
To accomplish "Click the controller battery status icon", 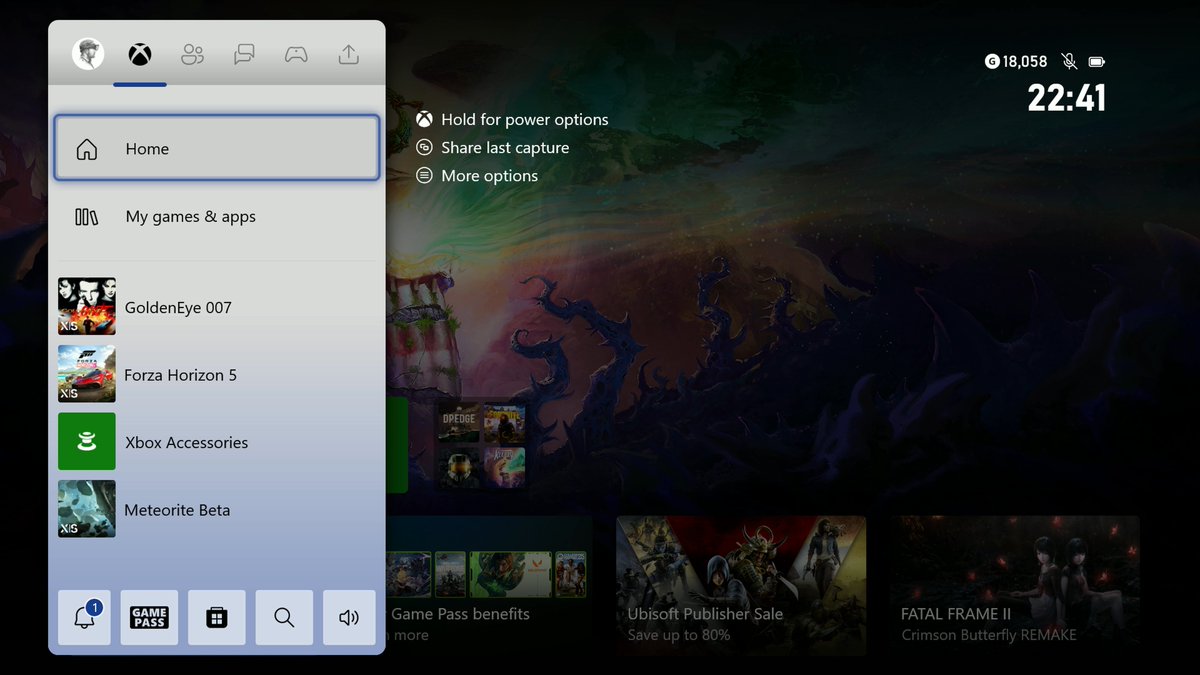I will (x=1097, y=61).
